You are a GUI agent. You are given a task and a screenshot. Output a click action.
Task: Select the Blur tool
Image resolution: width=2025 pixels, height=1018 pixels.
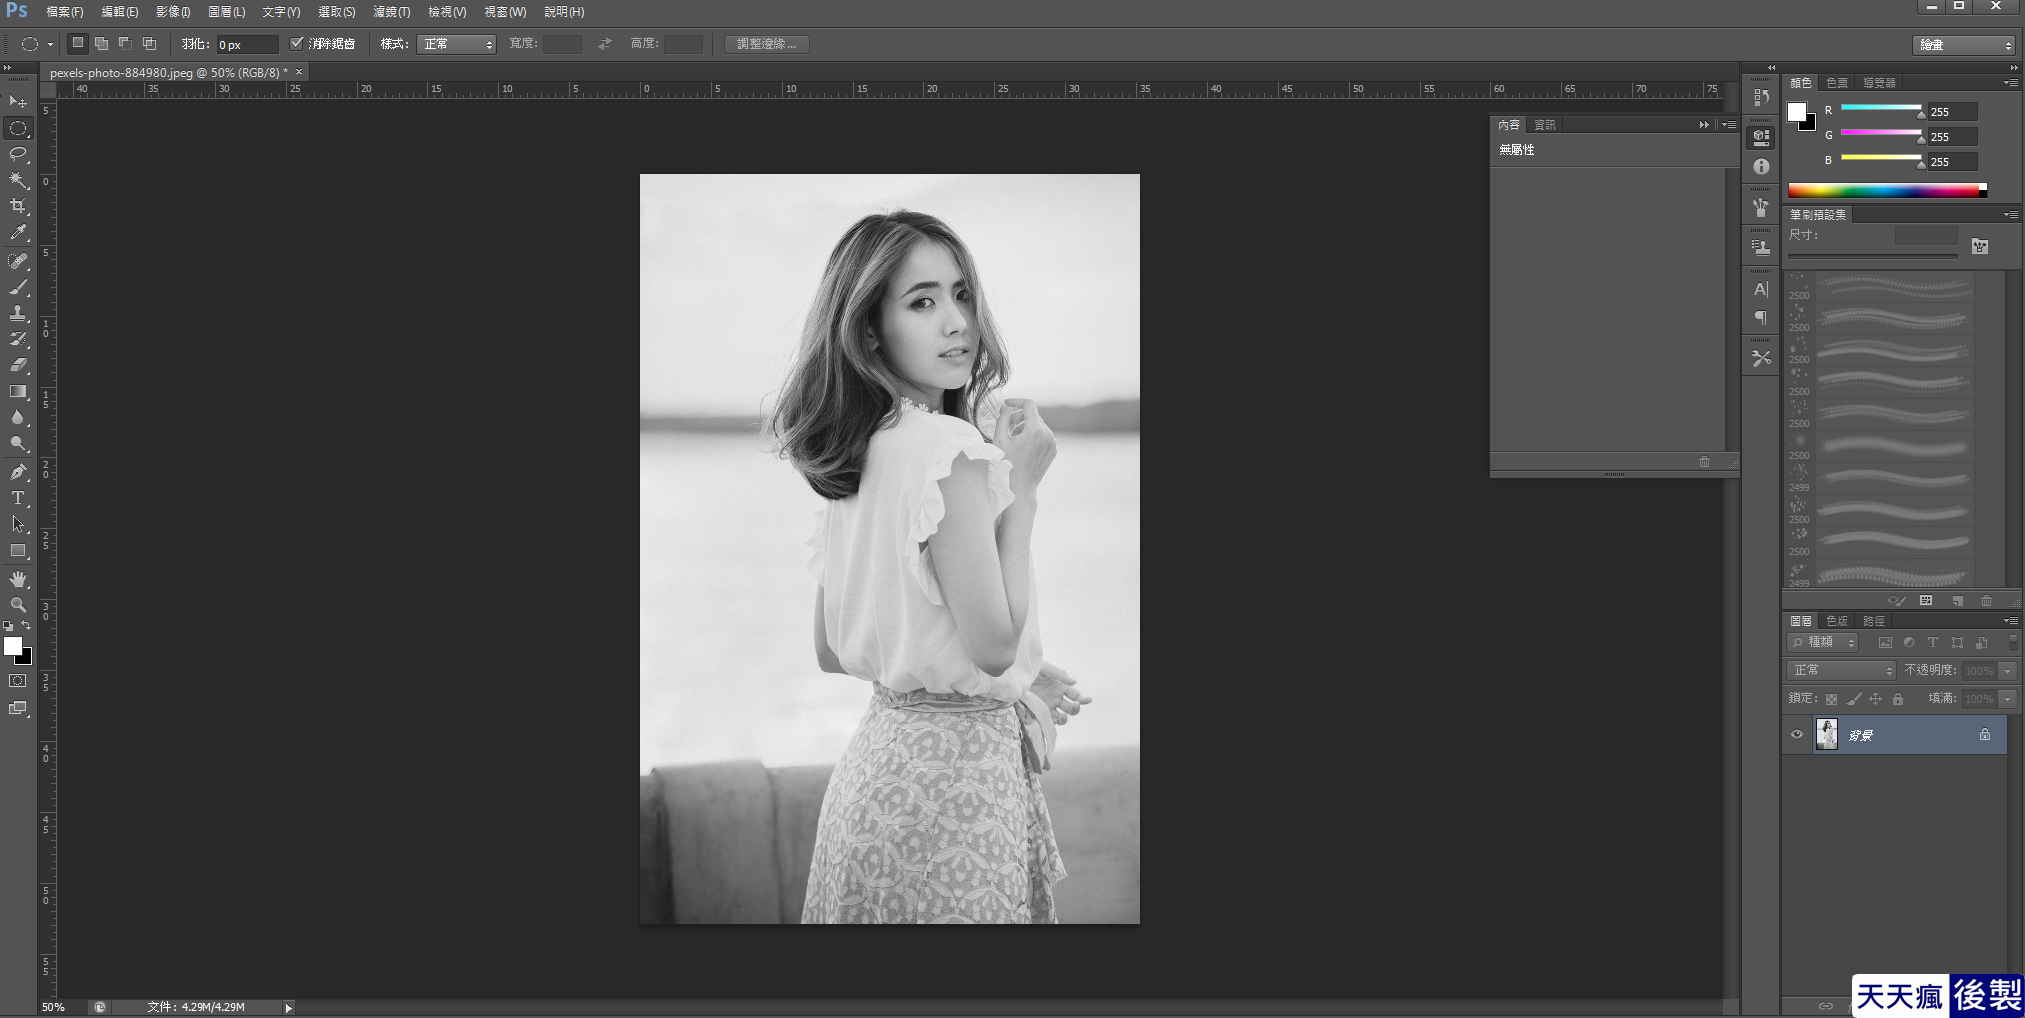[x=18, y=417]
